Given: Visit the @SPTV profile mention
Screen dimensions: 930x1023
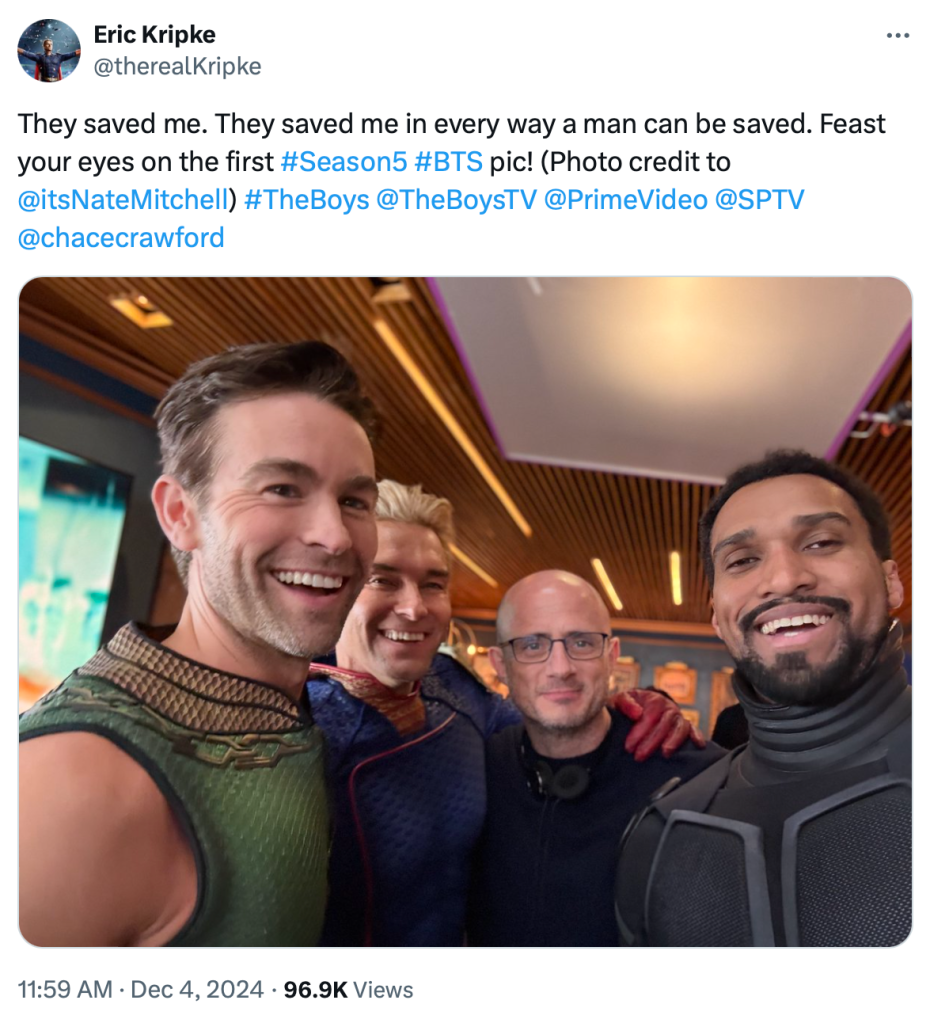Looking at the screenshot, I should click(x=760, y=200).
